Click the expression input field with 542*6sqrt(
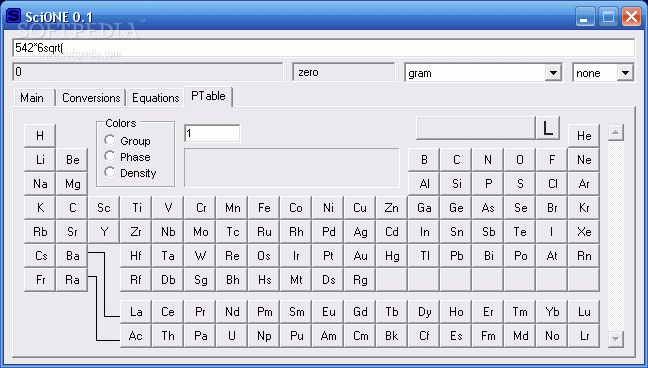Viewport: 648px width, 368px height. click(324, 48)
